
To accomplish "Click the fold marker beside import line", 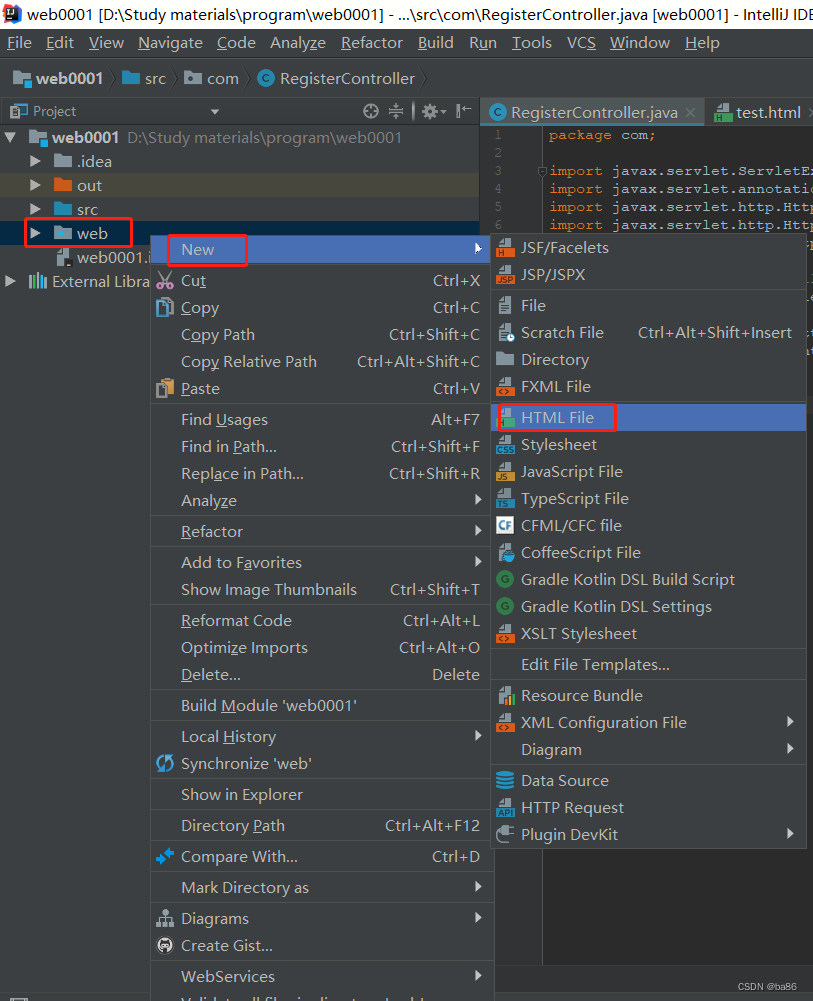I will pos(542,171).
